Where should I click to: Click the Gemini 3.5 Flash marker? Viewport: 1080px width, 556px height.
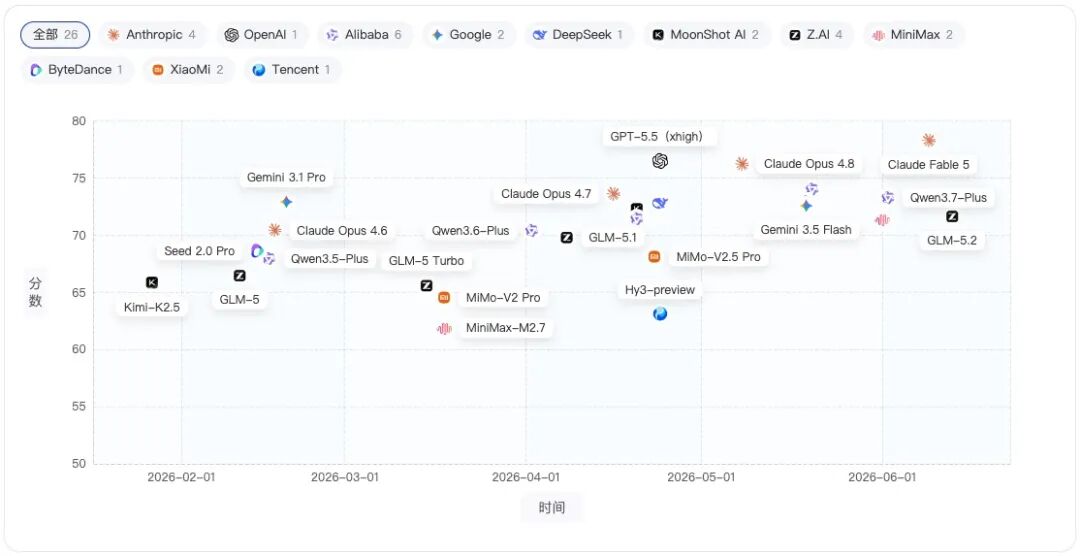[807, 205]
